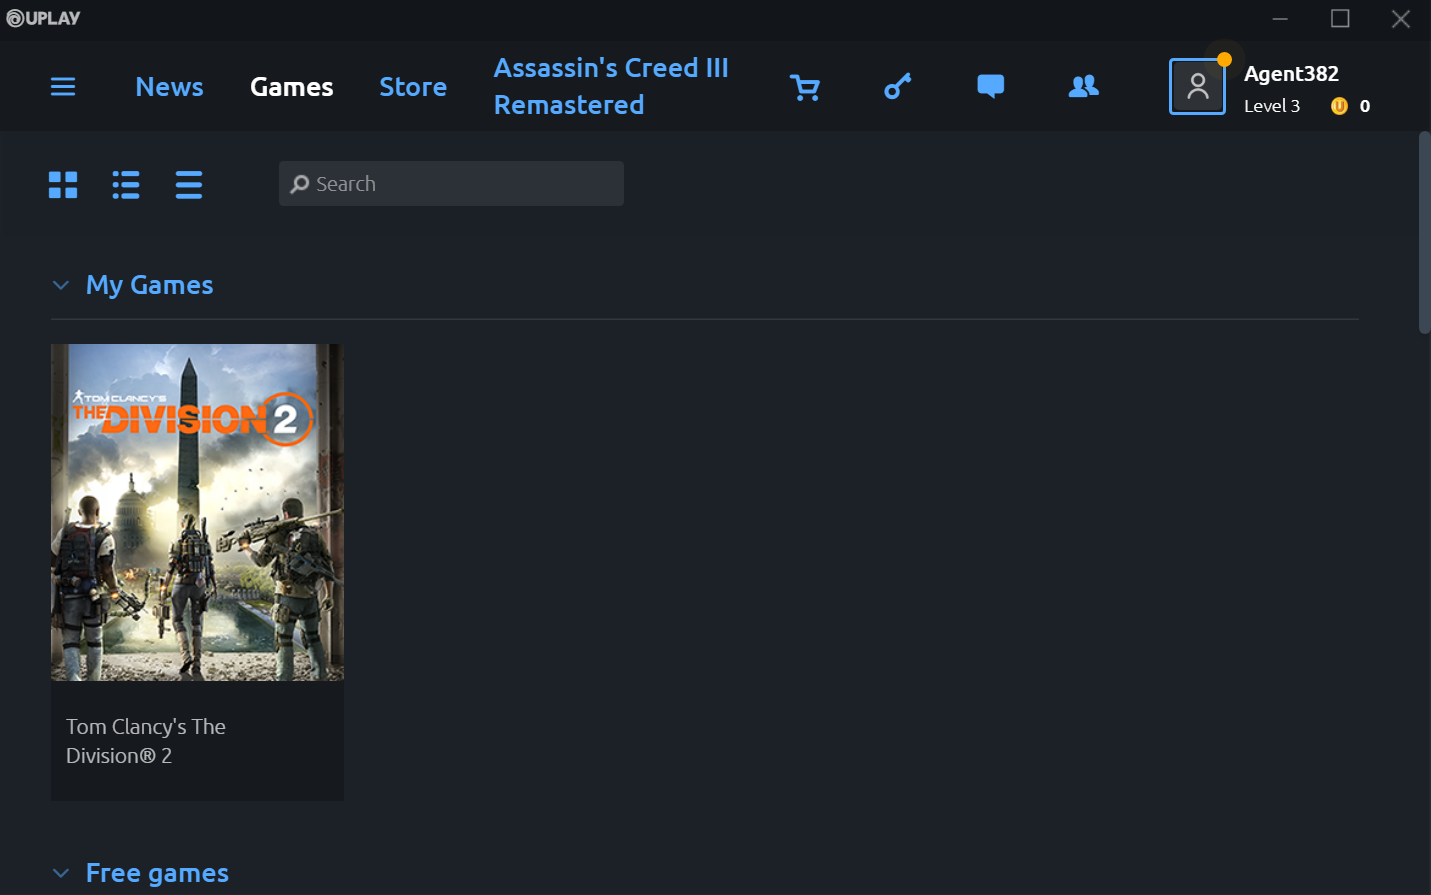Screen dimensions: 1431x895
Task: Open the chat messages icon
Action: click(x=990, y=87)
